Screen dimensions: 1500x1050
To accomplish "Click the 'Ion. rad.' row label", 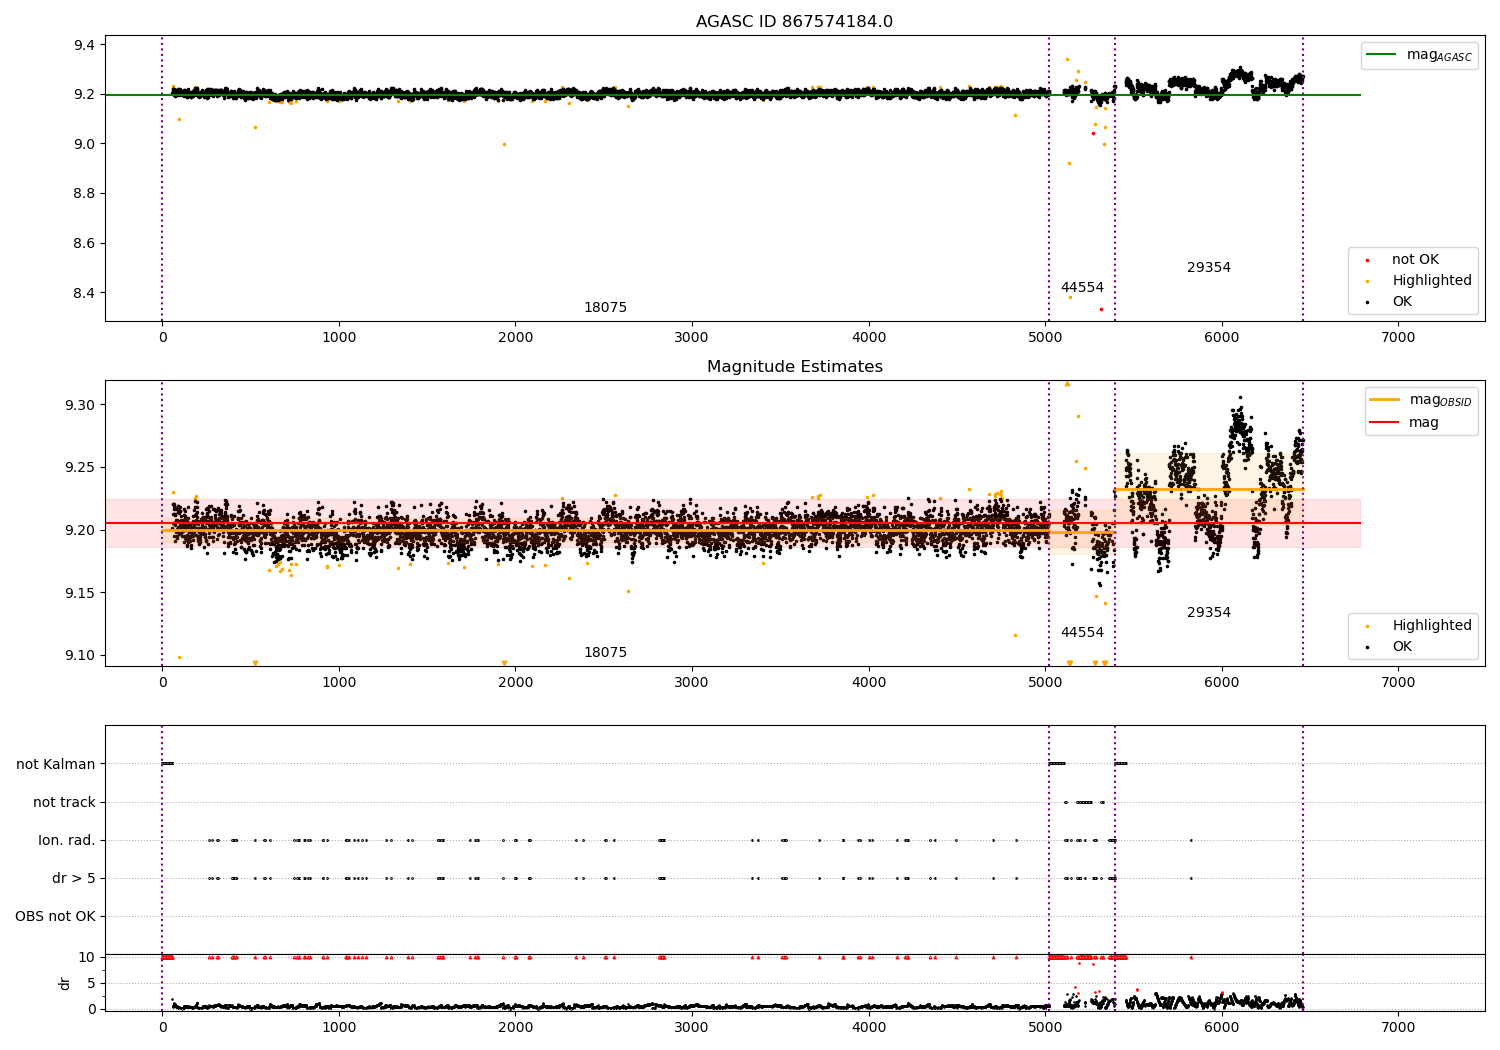I will click(x=67, y=841).
